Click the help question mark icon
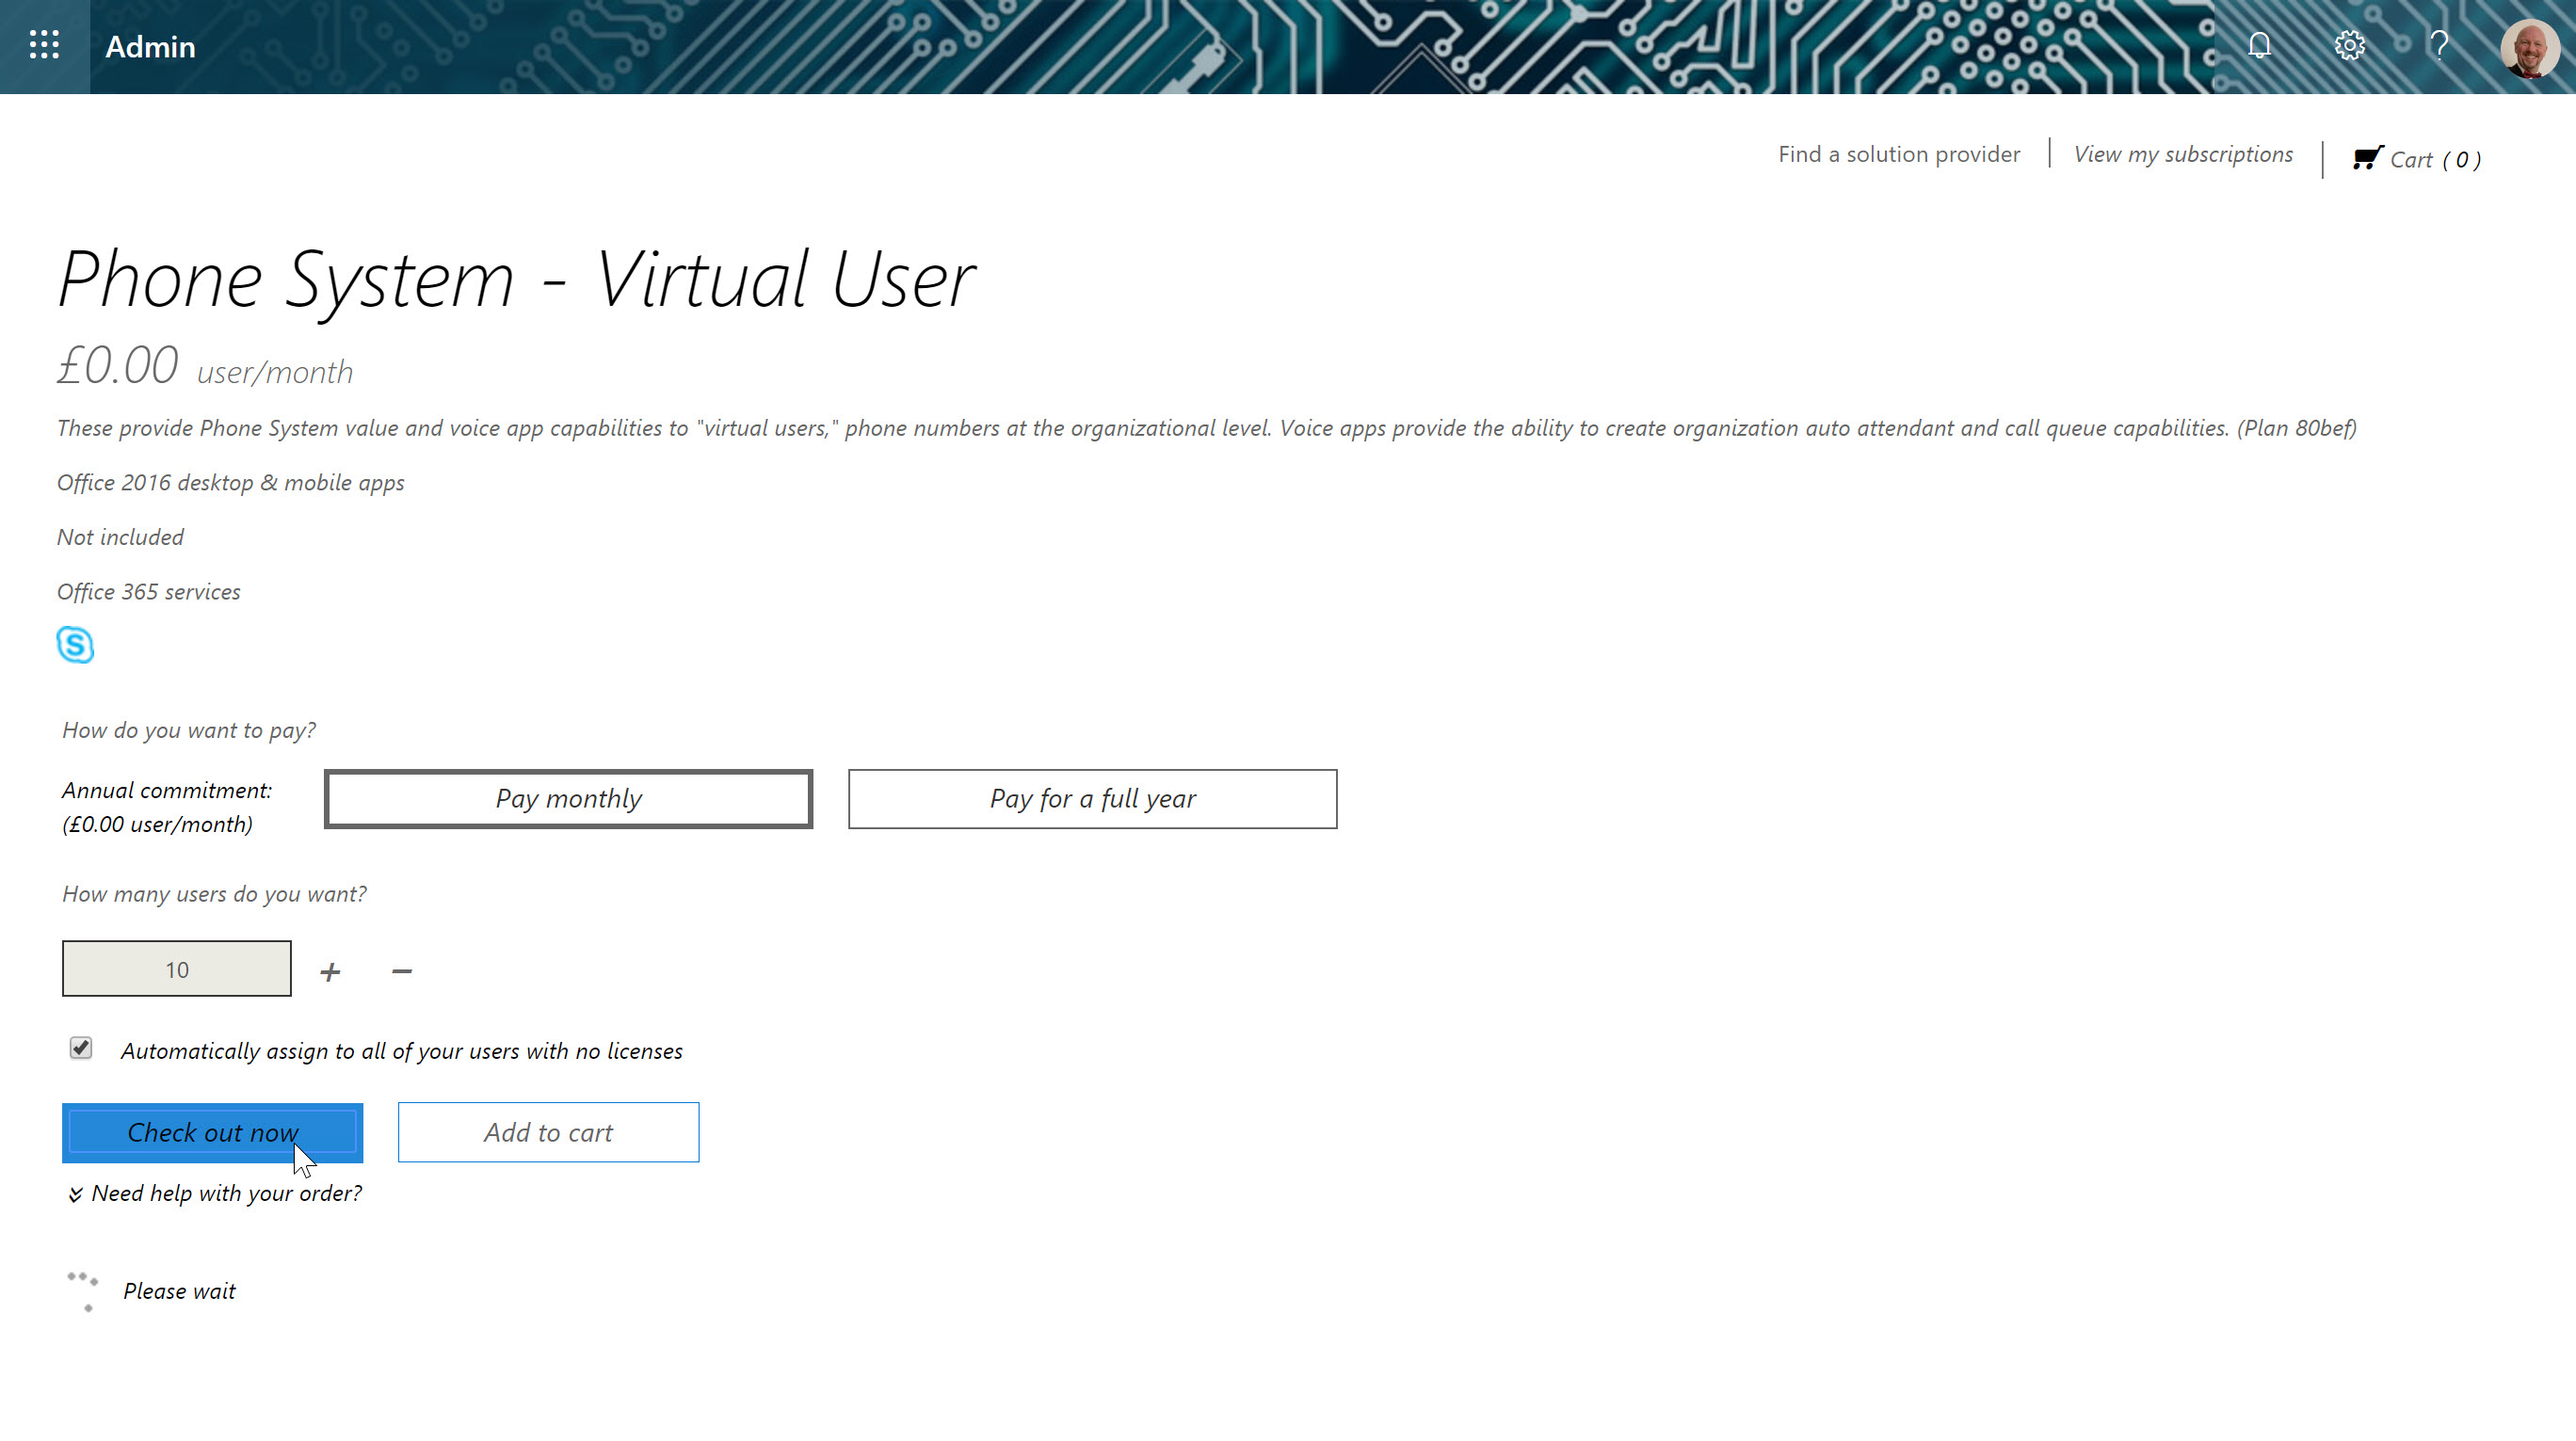 [x=2439, y=46]
